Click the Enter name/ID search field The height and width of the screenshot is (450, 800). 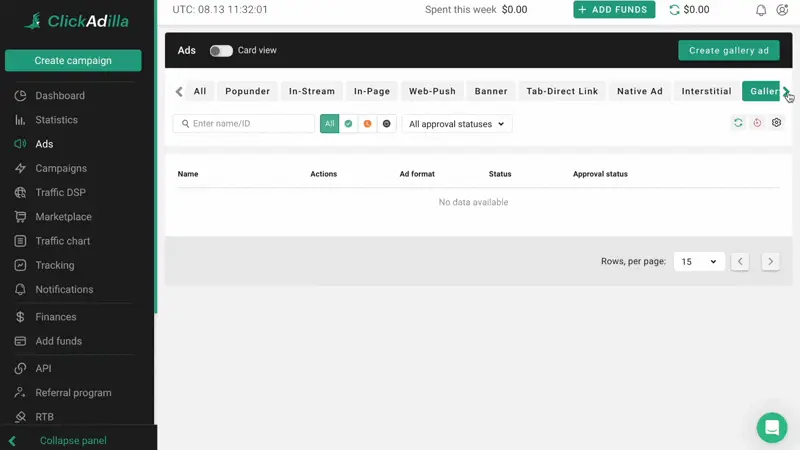tap(250, 124)
